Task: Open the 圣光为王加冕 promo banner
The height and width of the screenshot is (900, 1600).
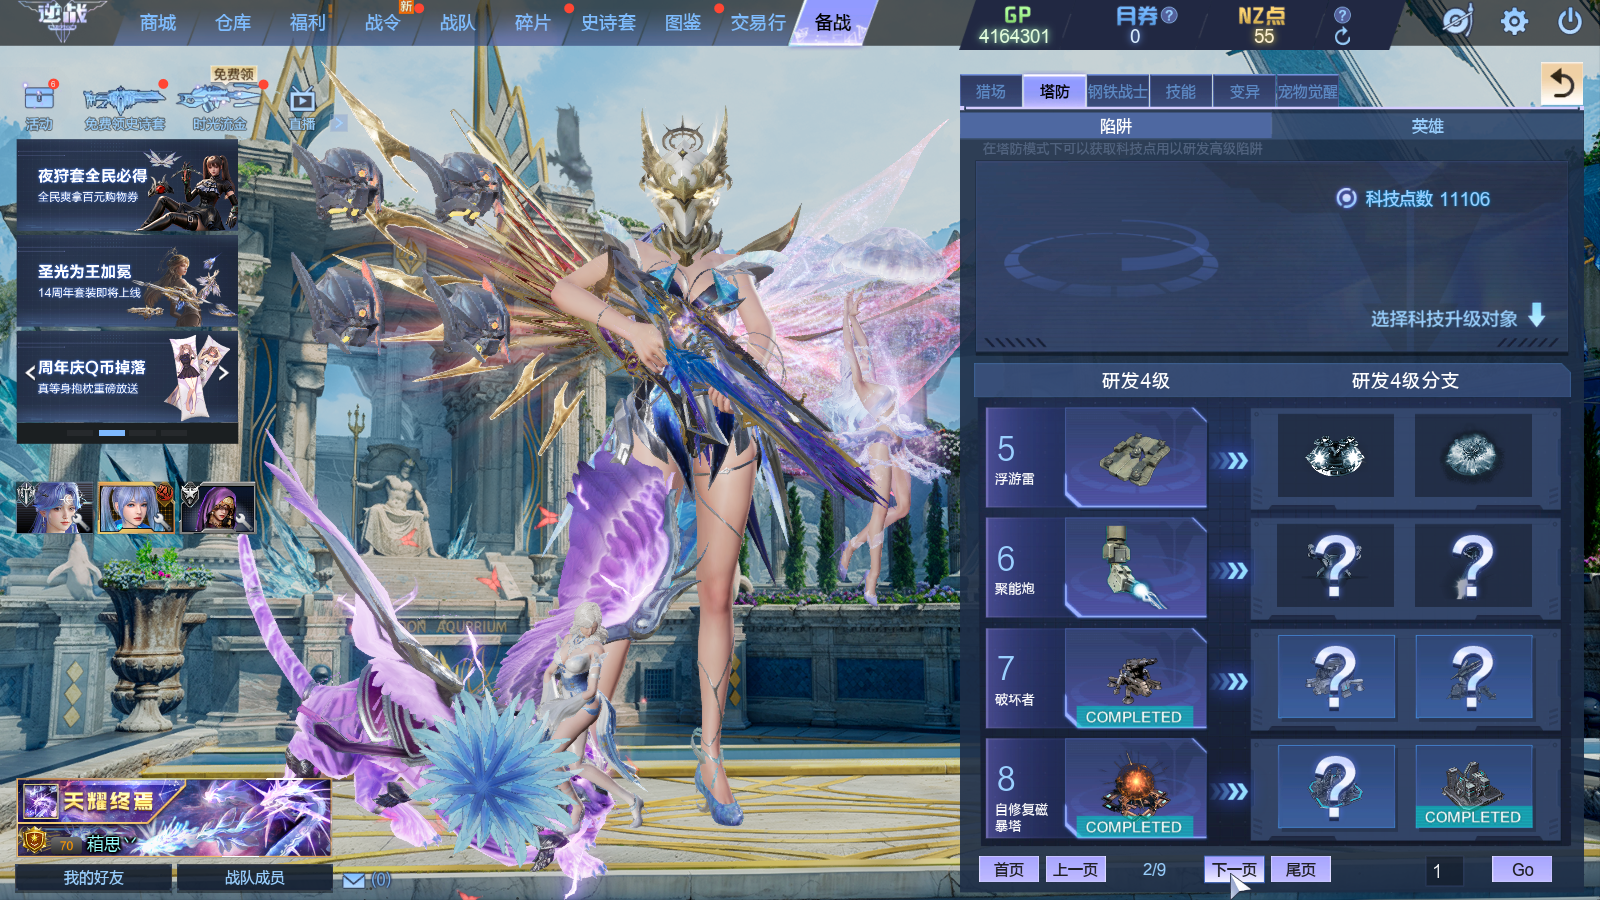Action: (128, 281)
